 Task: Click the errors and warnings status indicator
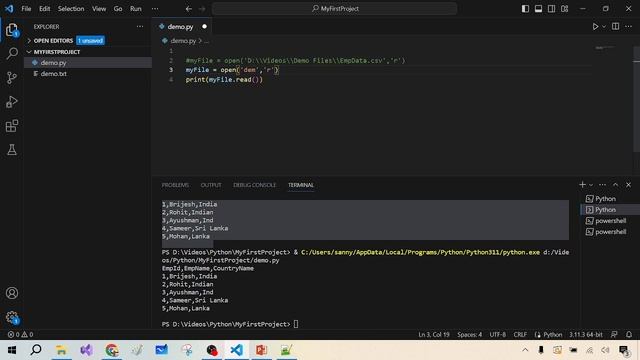click(20, 335)
